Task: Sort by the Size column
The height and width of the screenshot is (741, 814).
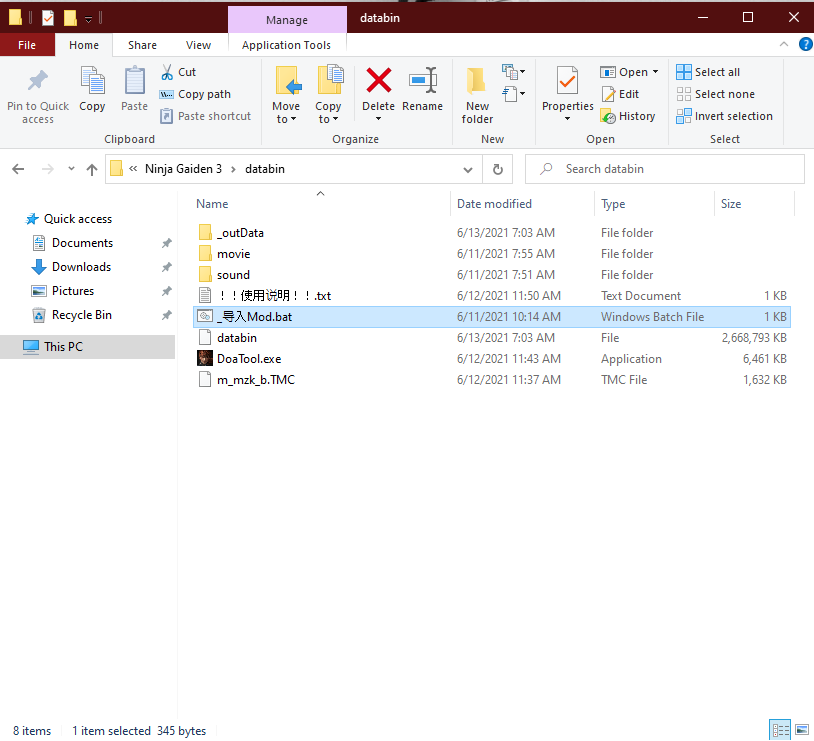Action: tap(730, 204)
